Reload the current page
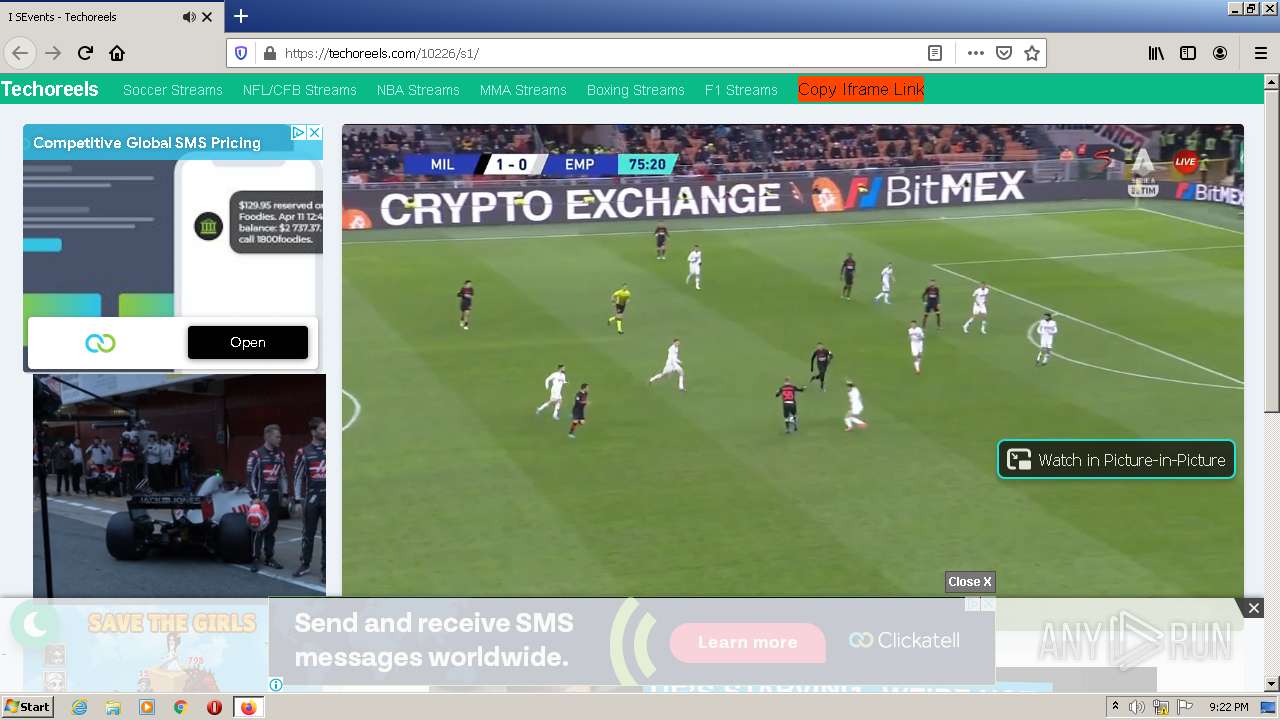Image resolution: width=1280 pixels, height=720 pixels. point(85,53)
